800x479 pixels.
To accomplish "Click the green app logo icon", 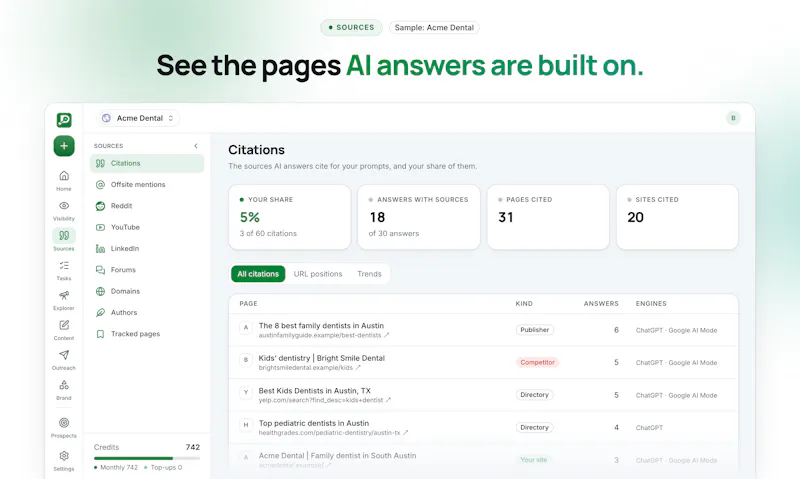I will tap(64, 120).
